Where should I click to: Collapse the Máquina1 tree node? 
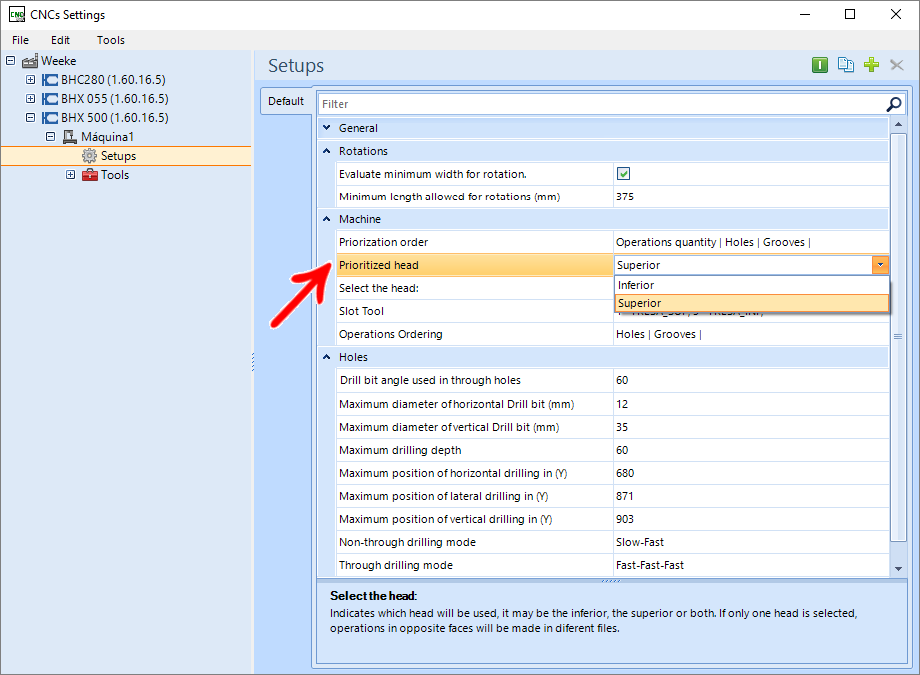tap(50, 136)
